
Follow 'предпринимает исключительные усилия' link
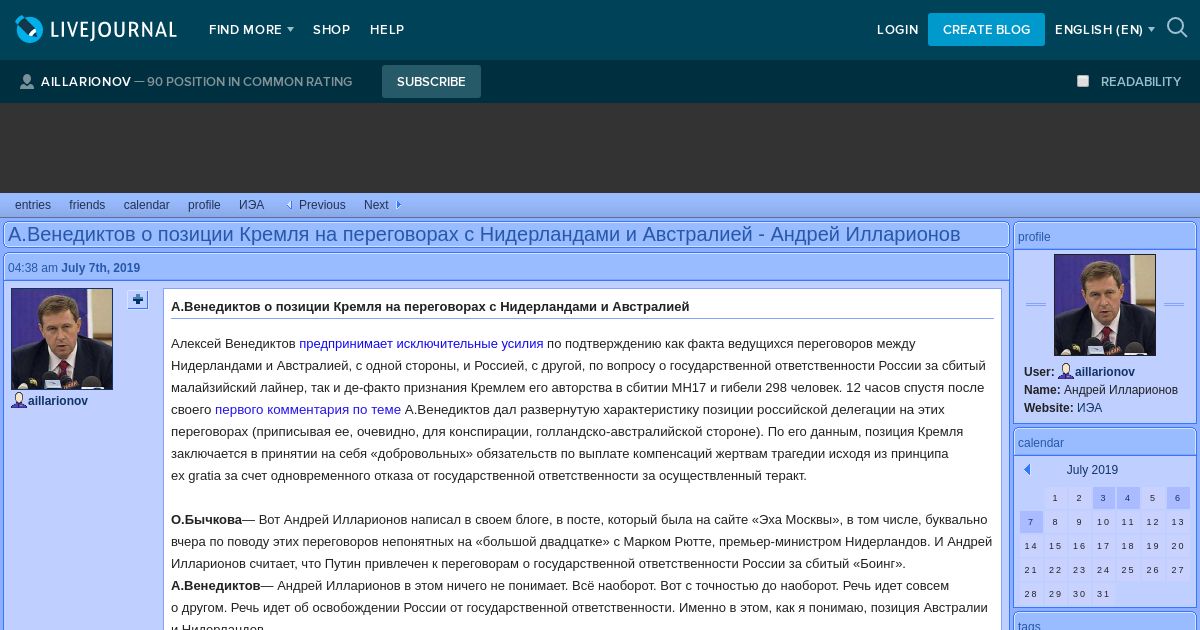[x=421, y=343]
